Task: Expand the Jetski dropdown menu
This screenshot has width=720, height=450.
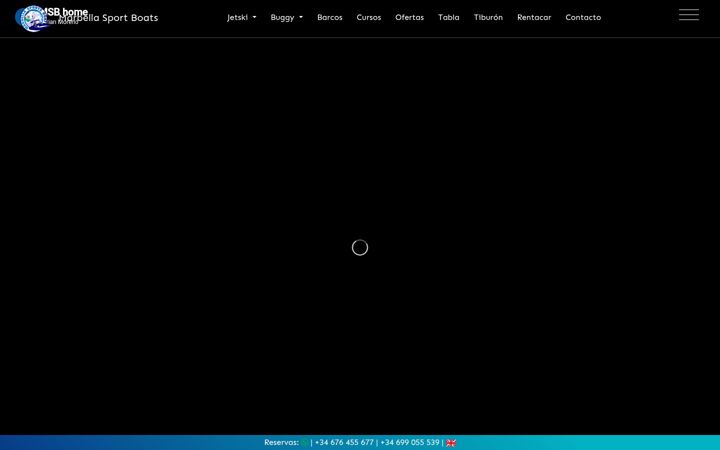Action: tap(242, 17)
